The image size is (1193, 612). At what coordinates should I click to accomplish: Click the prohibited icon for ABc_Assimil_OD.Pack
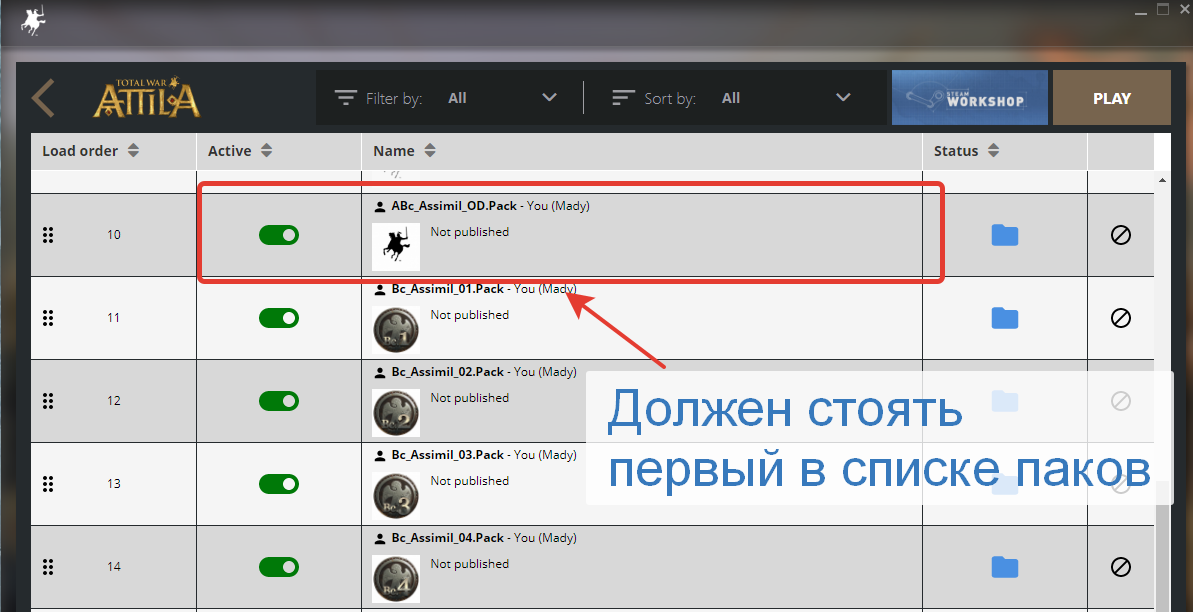[x=1121, y=235]
